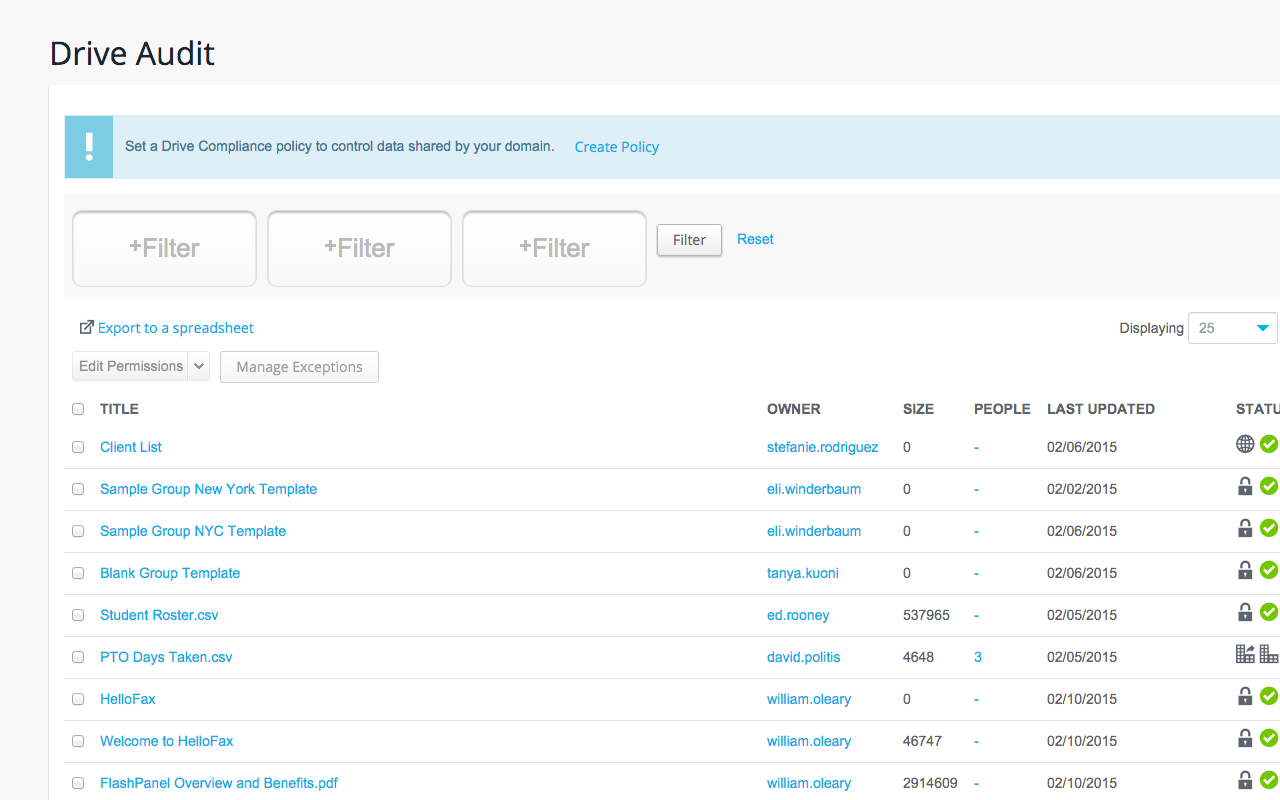Screen dimensions: 1280x800
Task: Open the second +Filter box
Action: pyautogui.click(x=359, y=248)
